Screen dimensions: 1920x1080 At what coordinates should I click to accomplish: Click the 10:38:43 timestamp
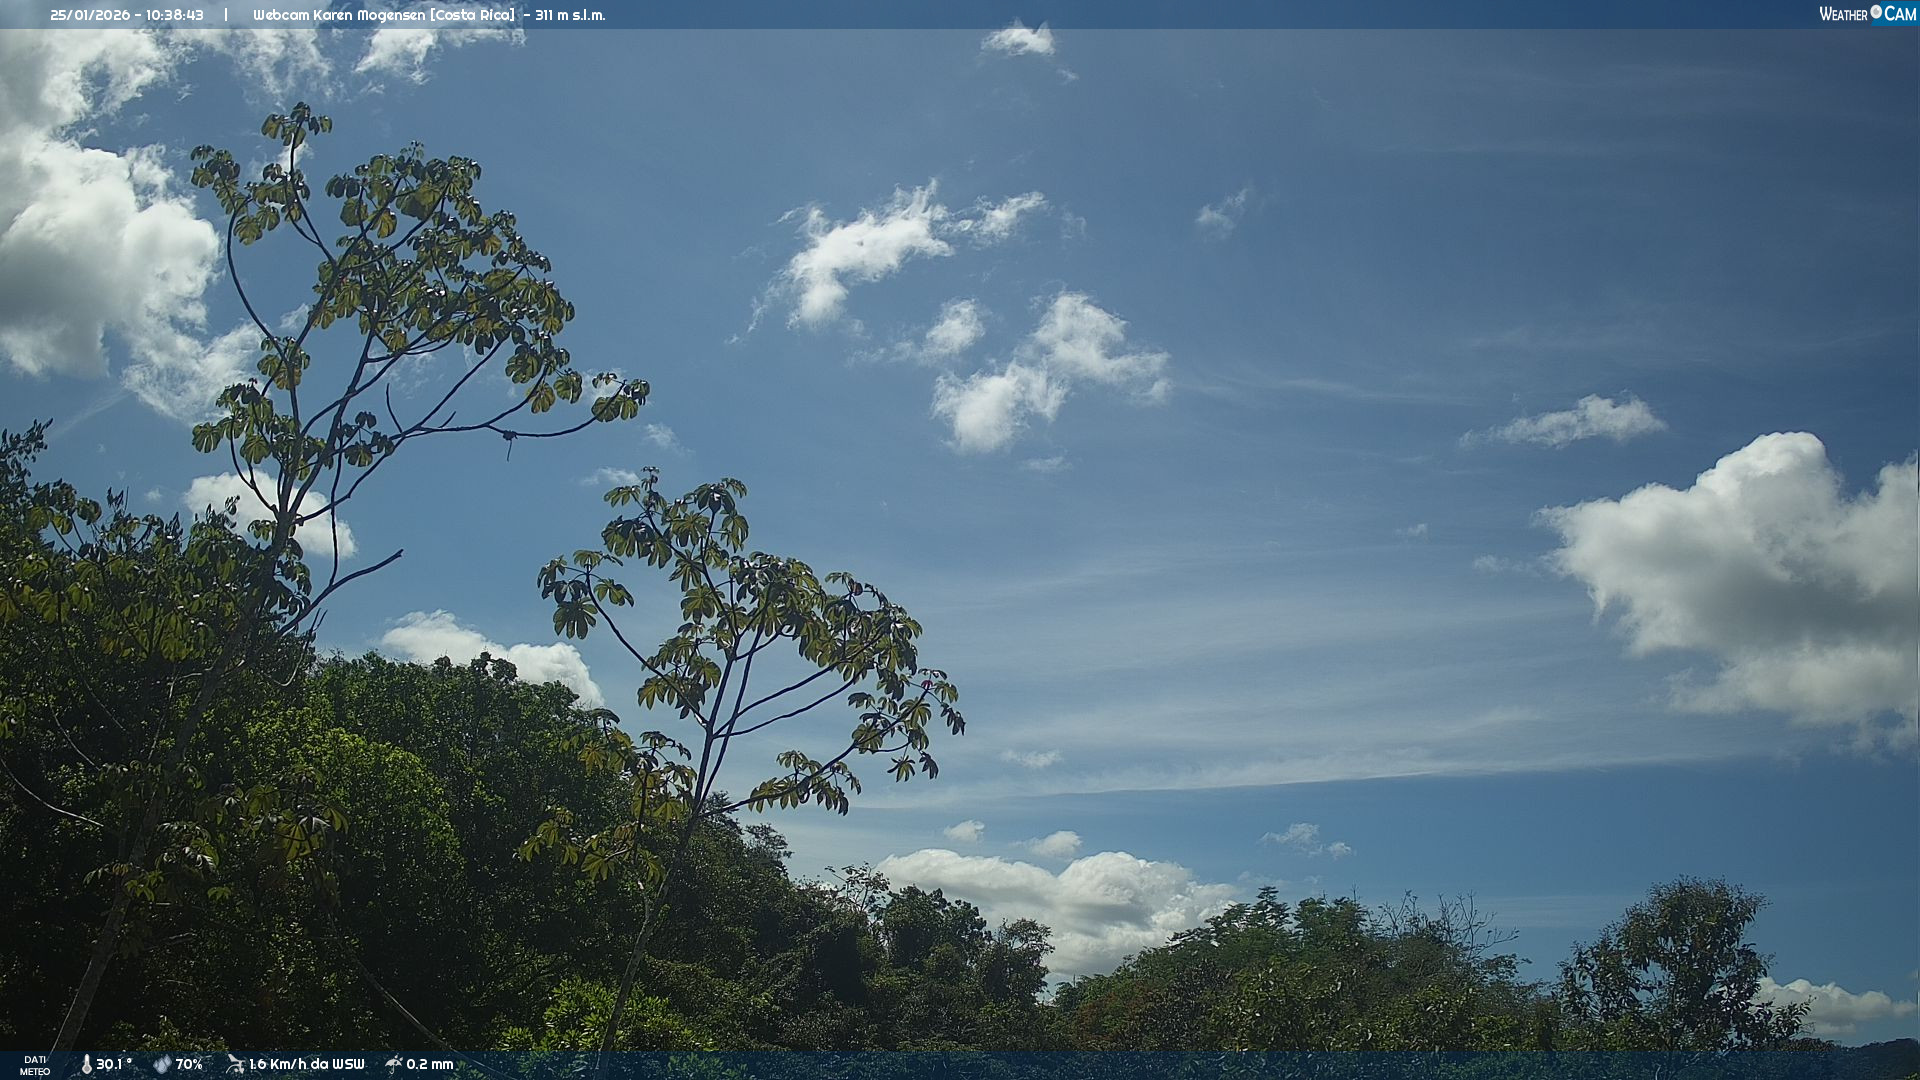[x=173, y=15]
